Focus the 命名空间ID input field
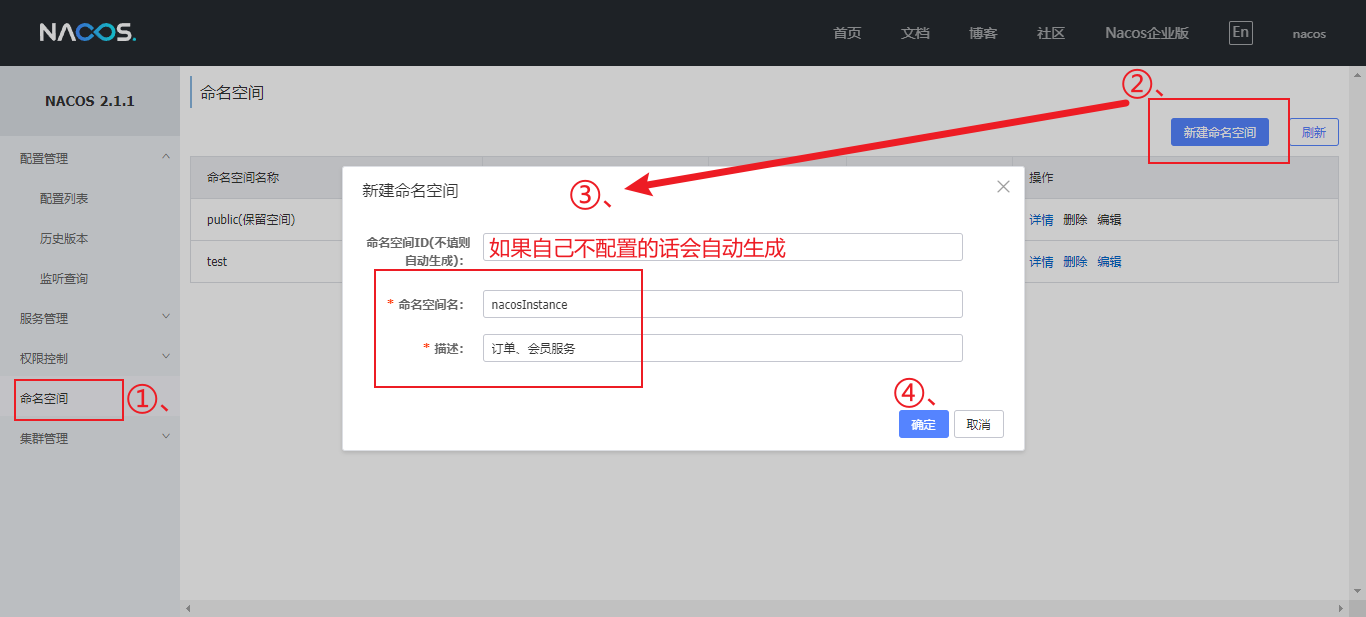The image size is (1366, 617). coord(722,247)
